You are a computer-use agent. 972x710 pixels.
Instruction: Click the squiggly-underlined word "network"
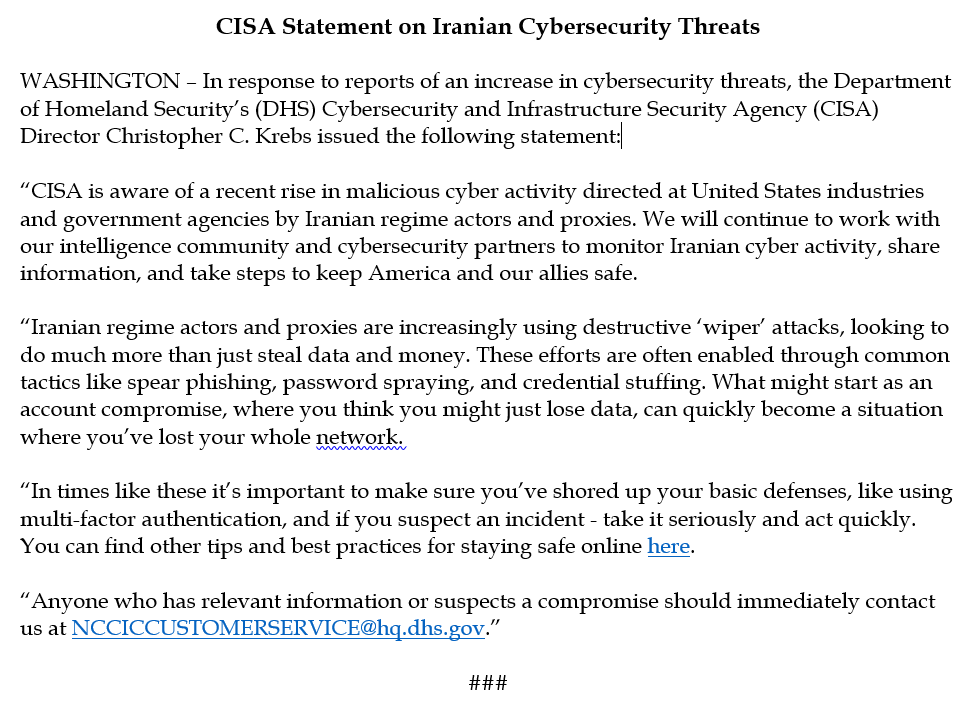point(359,438)
